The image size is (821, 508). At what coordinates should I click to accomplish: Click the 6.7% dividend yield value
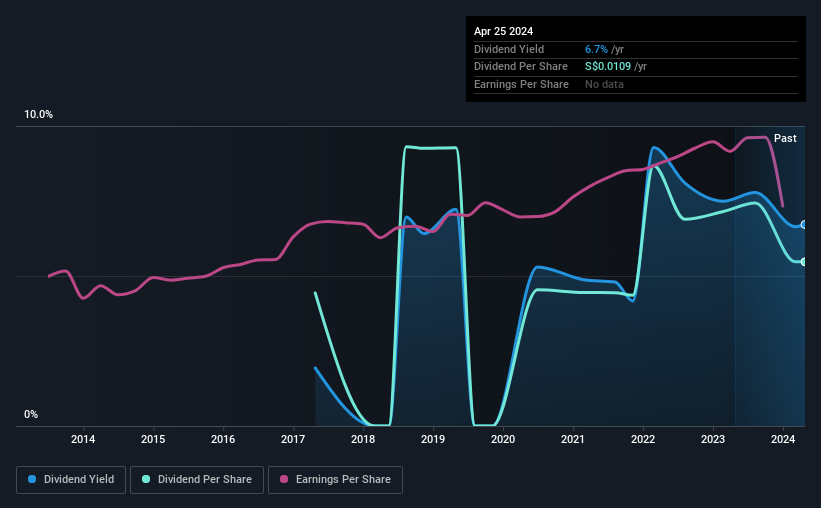(x=596, y=49)
